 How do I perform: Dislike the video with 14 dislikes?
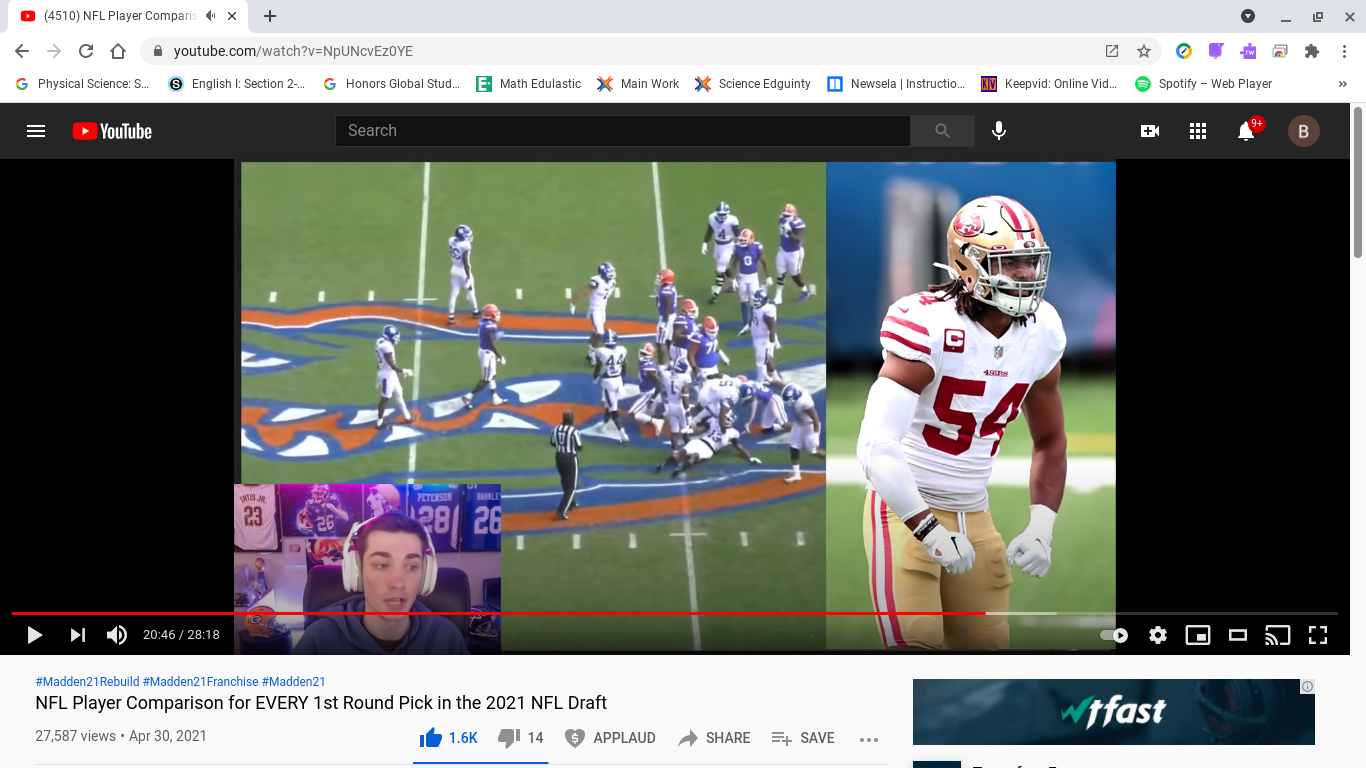coord(521,738)
